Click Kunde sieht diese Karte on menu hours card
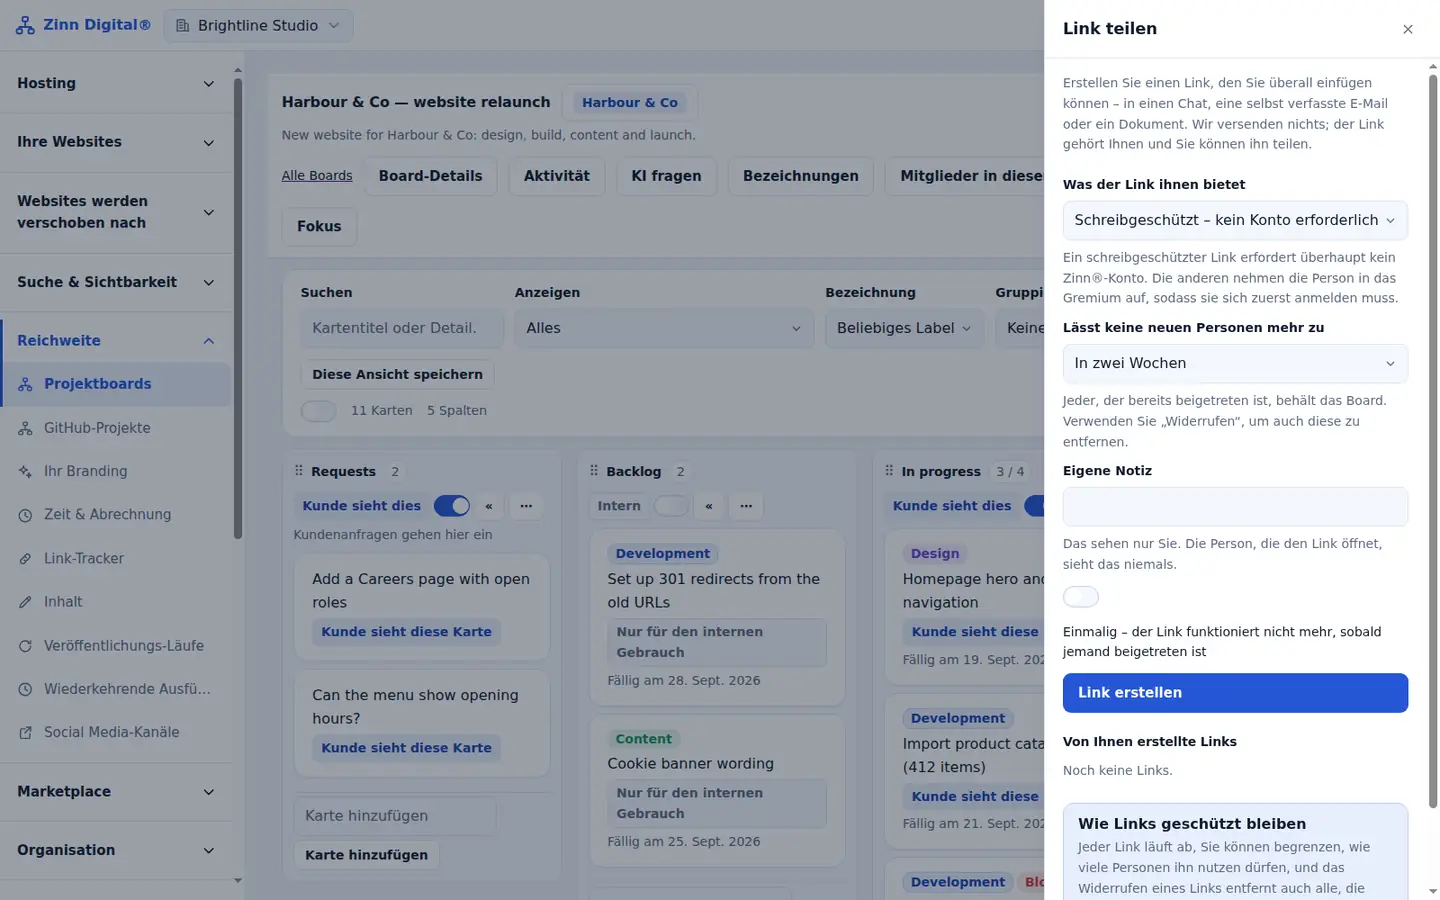This screenshot has height=900, width=1440. point(406,748)
